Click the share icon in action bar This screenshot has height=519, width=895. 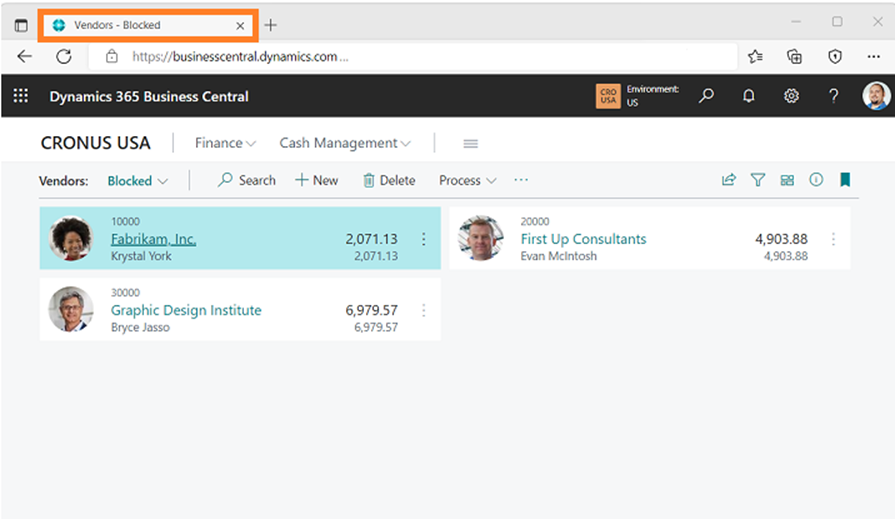pyautogui.click(x=729, y=180)
